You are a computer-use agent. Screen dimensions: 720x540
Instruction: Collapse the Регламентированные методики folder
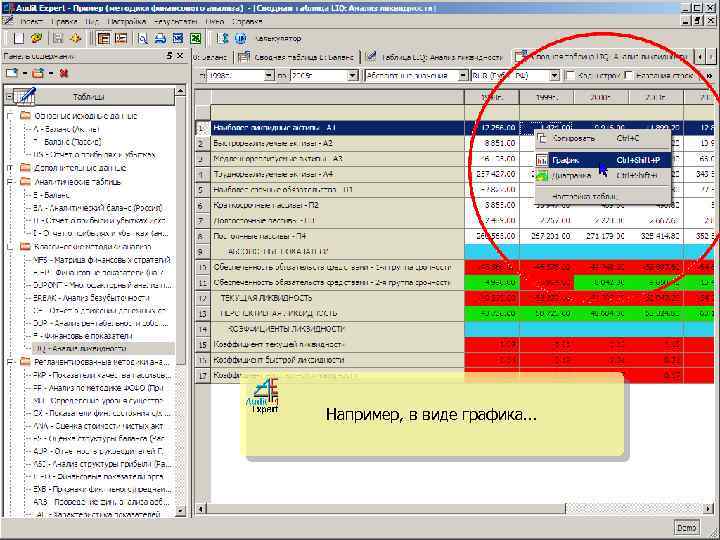[10, 362]
